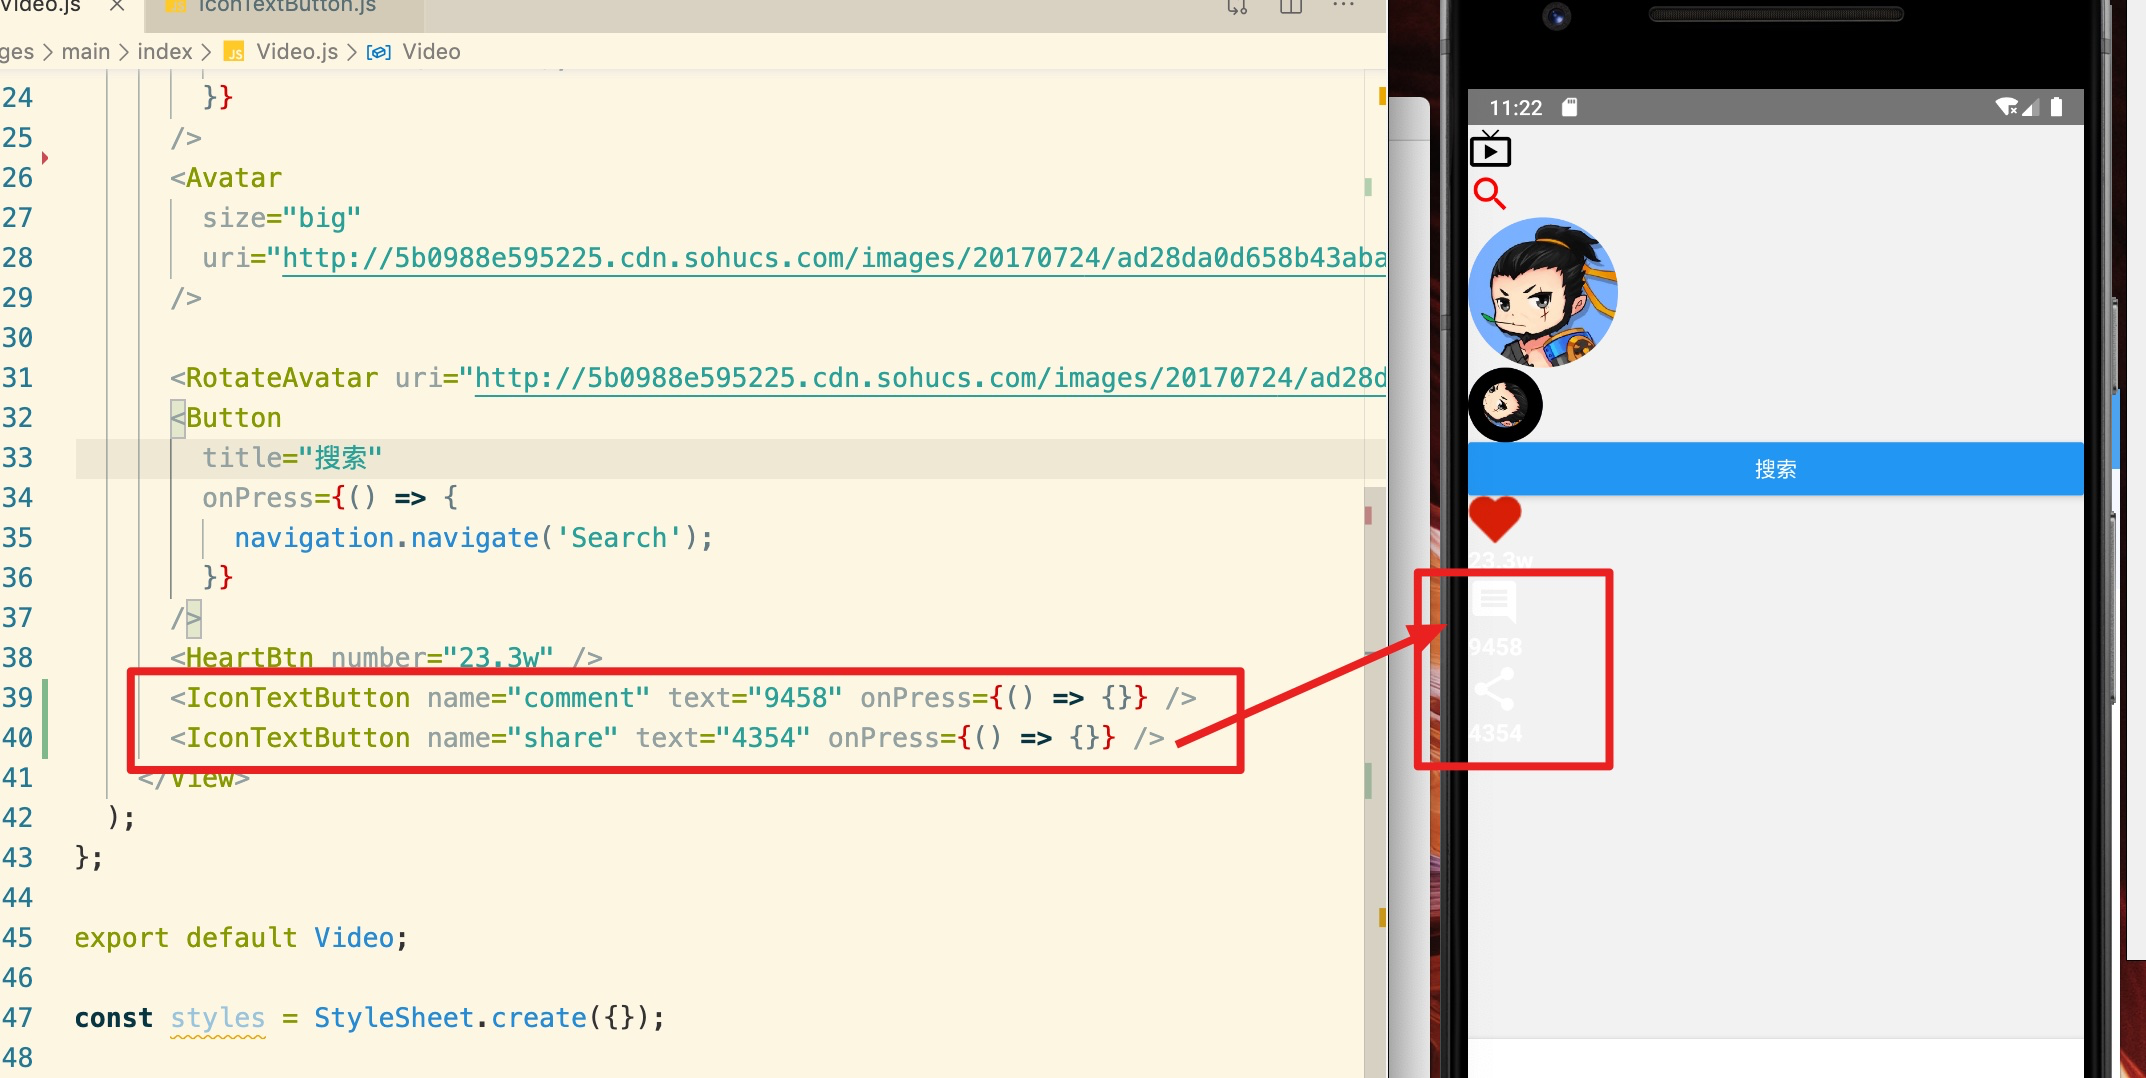This screenshot has width=2146, height=1078.
Task: Open changes via the source control icon
Action: coord(1237,7)
